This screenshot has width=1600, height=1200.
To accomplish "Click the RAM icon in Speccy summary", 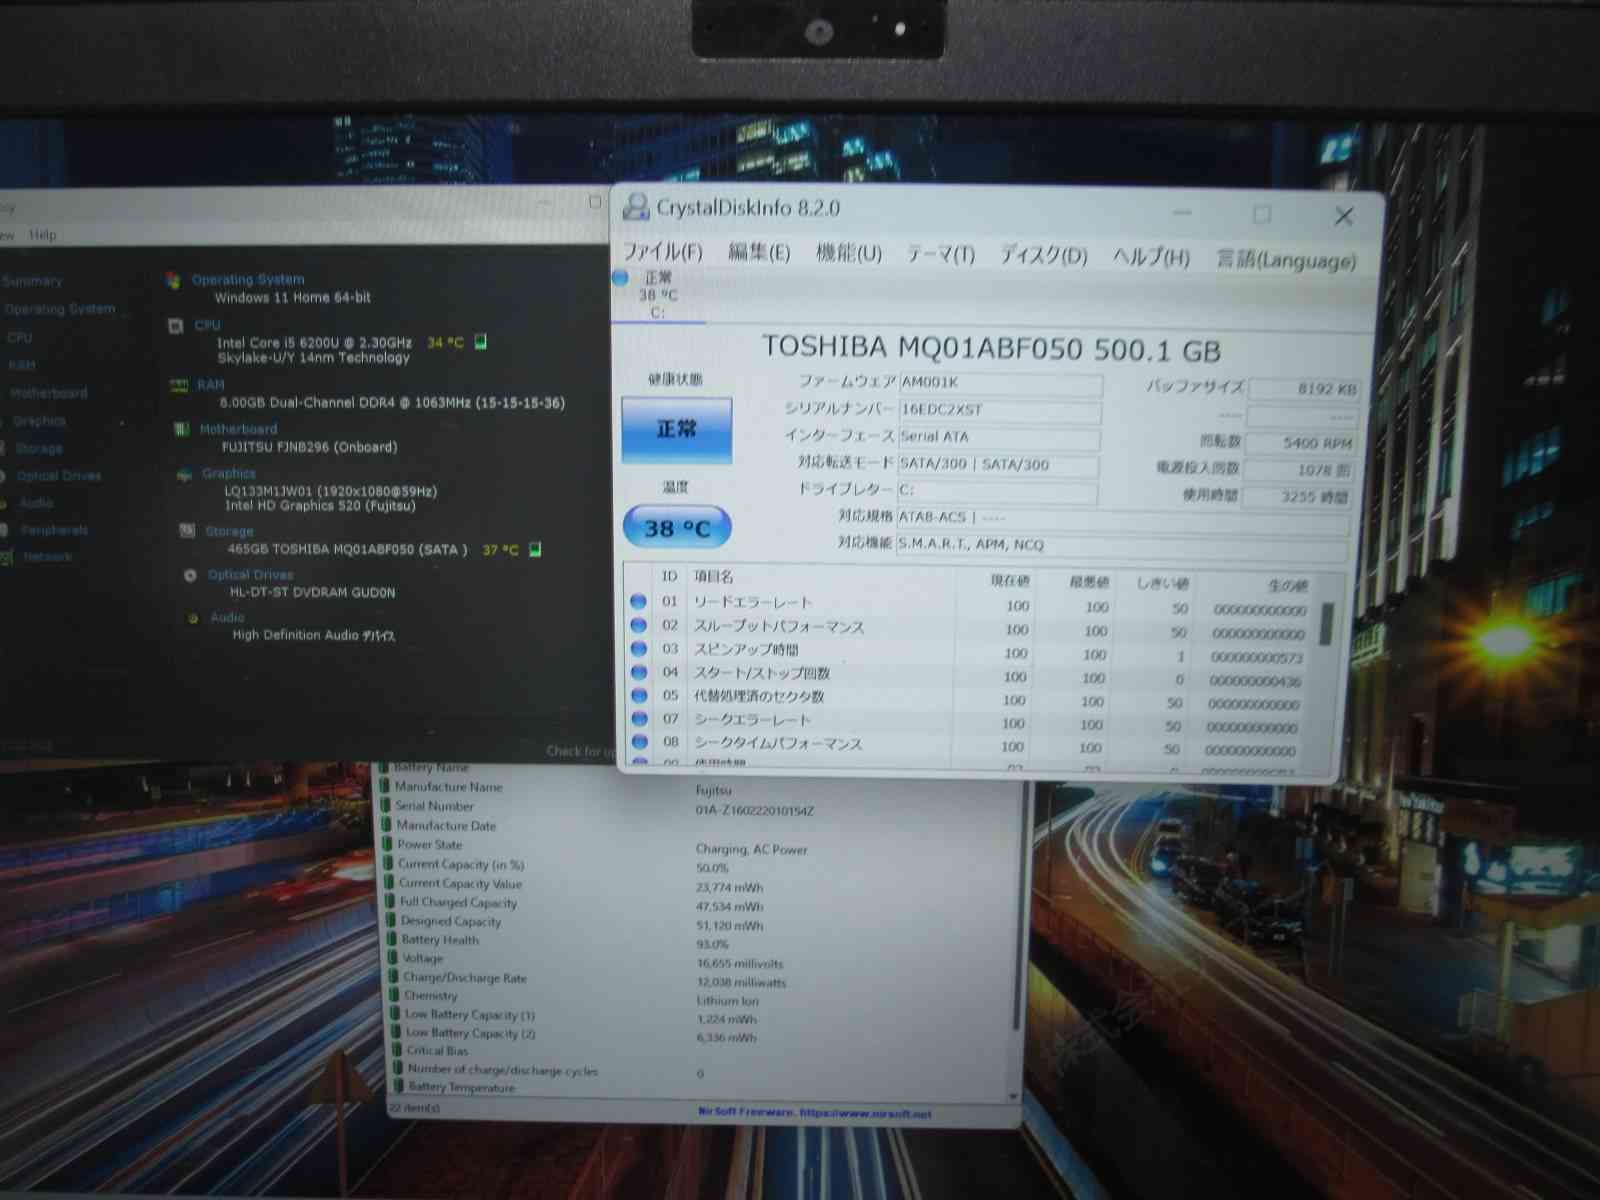I will click(179, 386).
